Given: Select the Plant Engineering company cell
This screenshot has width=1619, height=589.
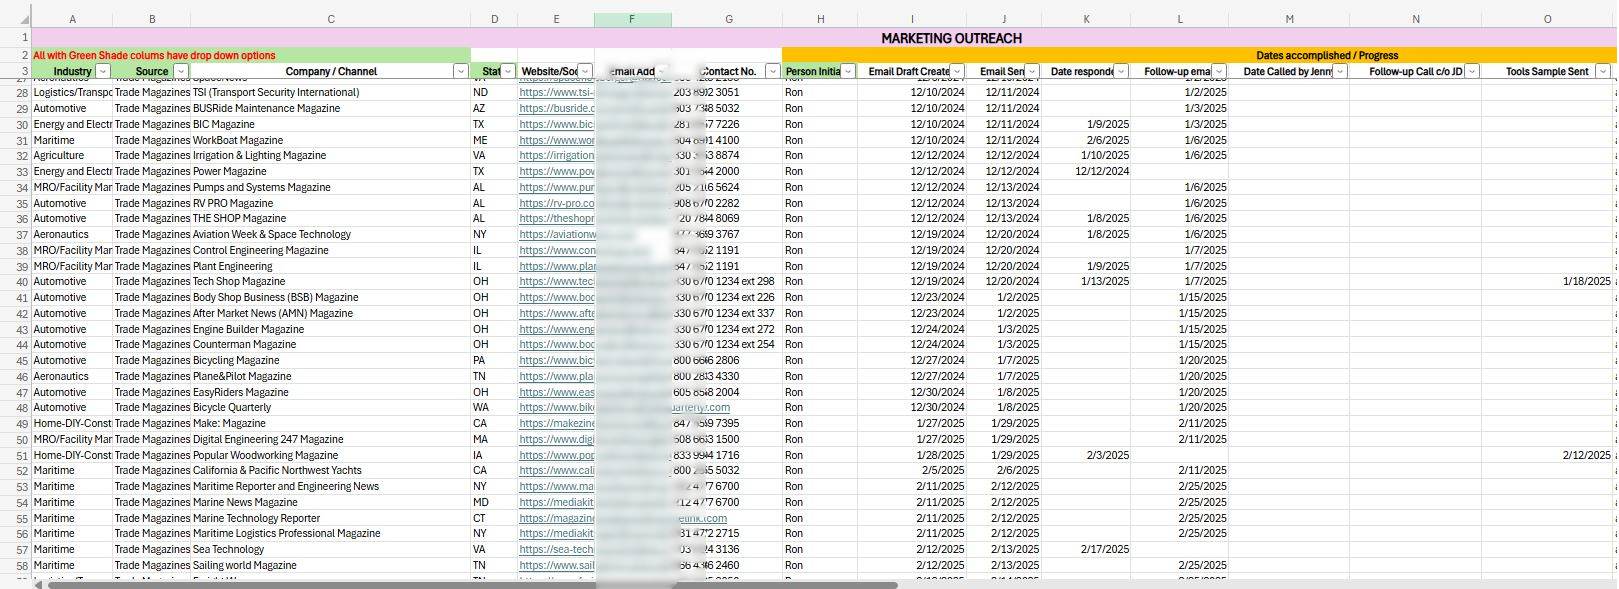Looking at the screenshot, I should [x=331, y=266].
